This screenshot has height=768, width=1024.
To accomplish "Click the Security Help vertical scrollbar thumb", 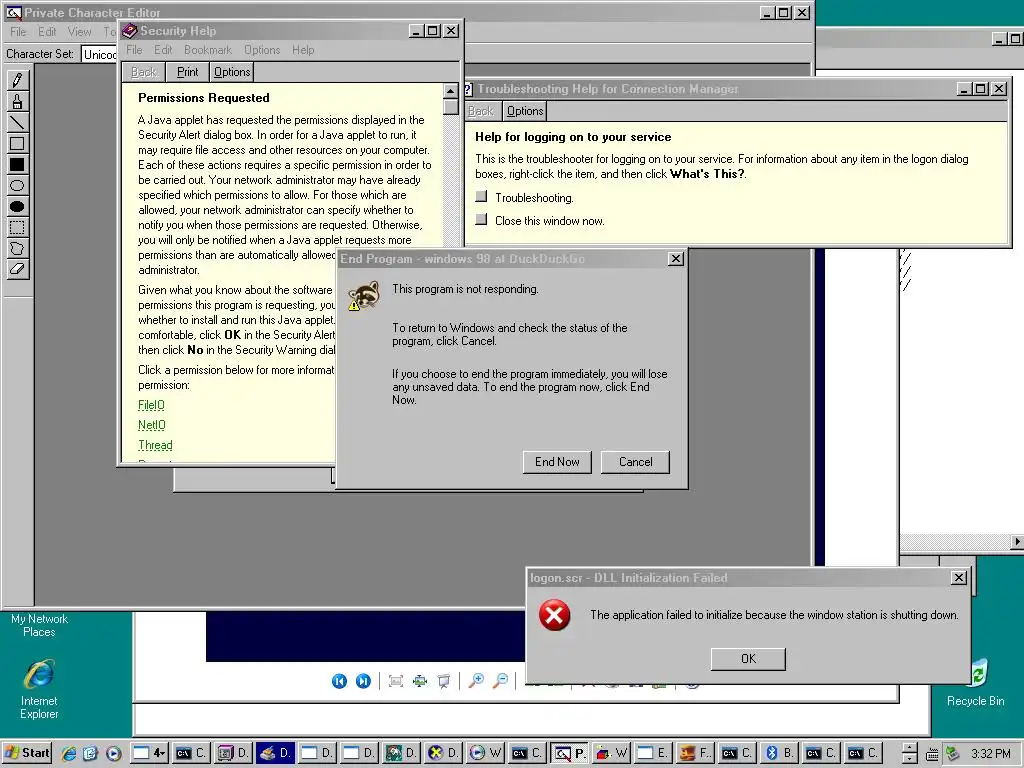I will (x=451, y=106).
